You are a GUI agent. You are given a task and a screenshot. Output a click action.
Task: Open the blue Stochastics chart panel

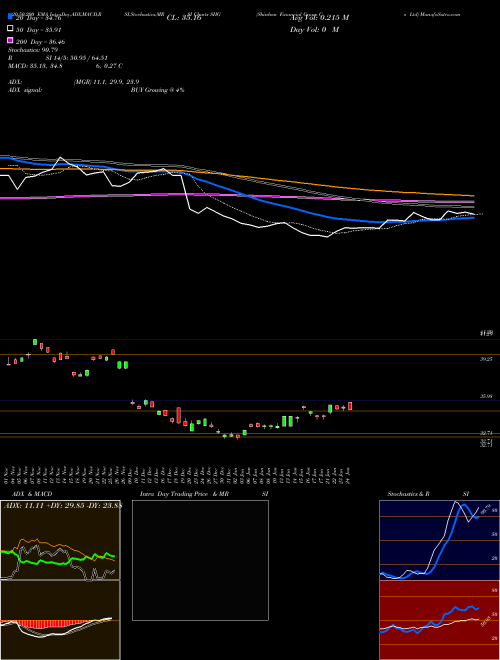coord(439,540)
